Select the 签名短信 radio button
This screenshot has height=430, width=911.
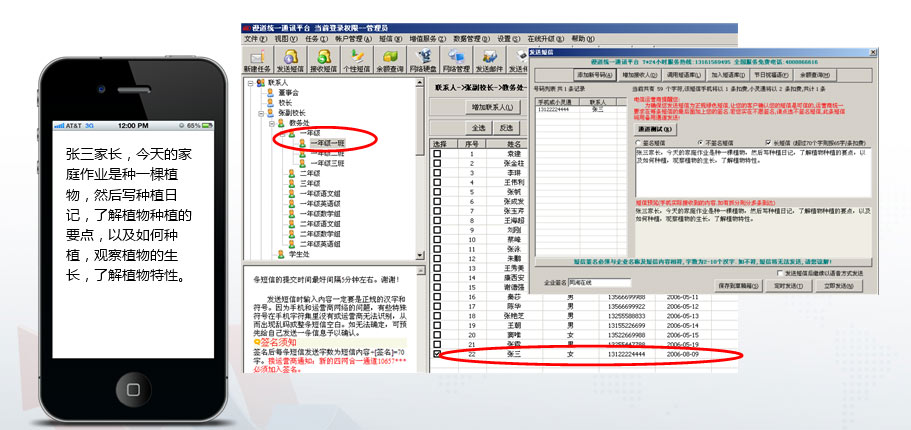tap(638, 142)
